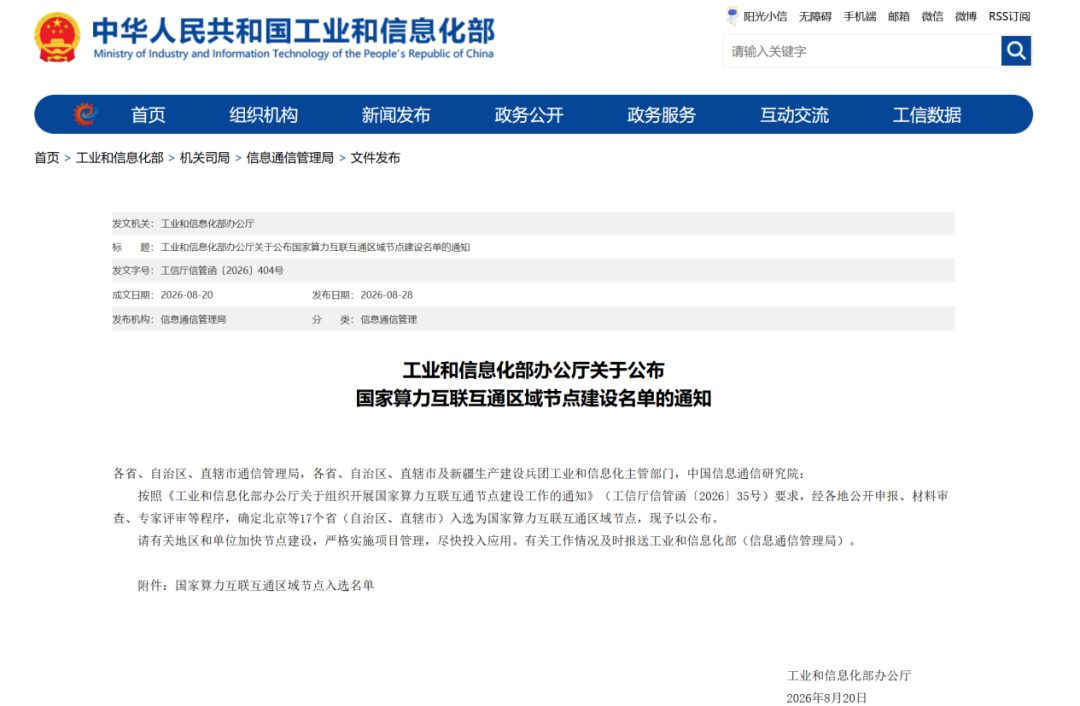1080x706 pixels.
Task: Open the 组织机构 navigation menu
Action: click(x=263, y=115)
